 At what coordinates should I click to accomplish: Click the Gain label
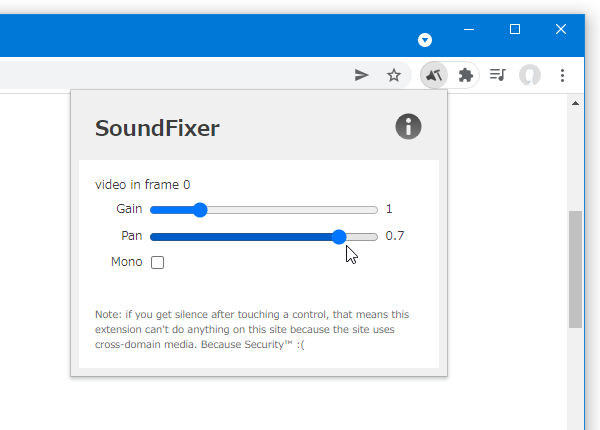coord(129,209)
